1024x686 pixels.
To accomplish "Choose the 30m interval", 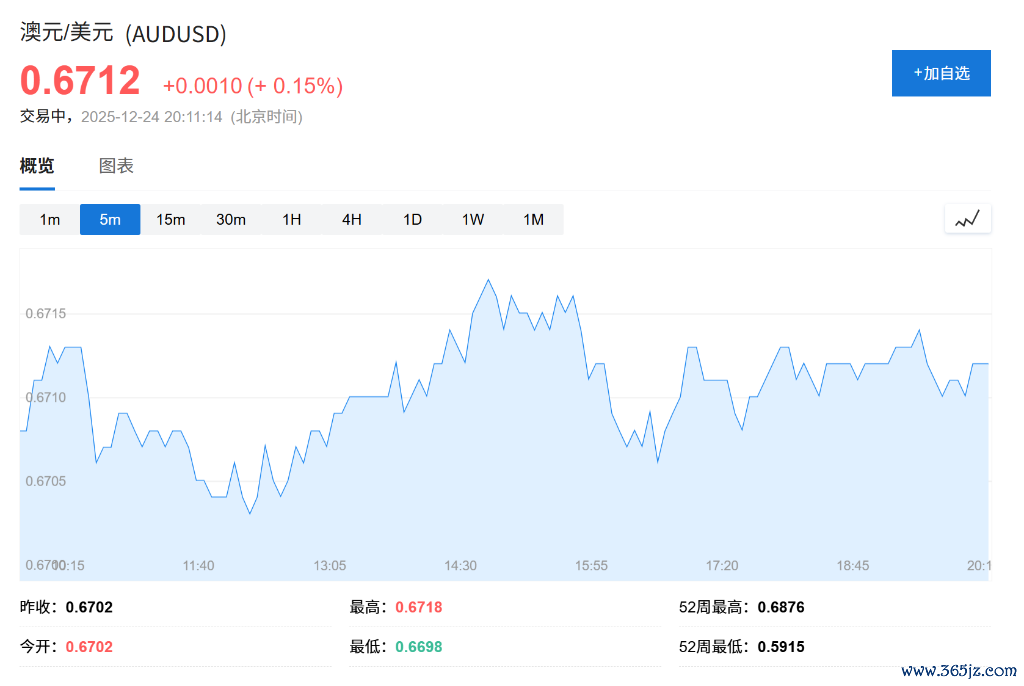I will (x=231, y=220).
